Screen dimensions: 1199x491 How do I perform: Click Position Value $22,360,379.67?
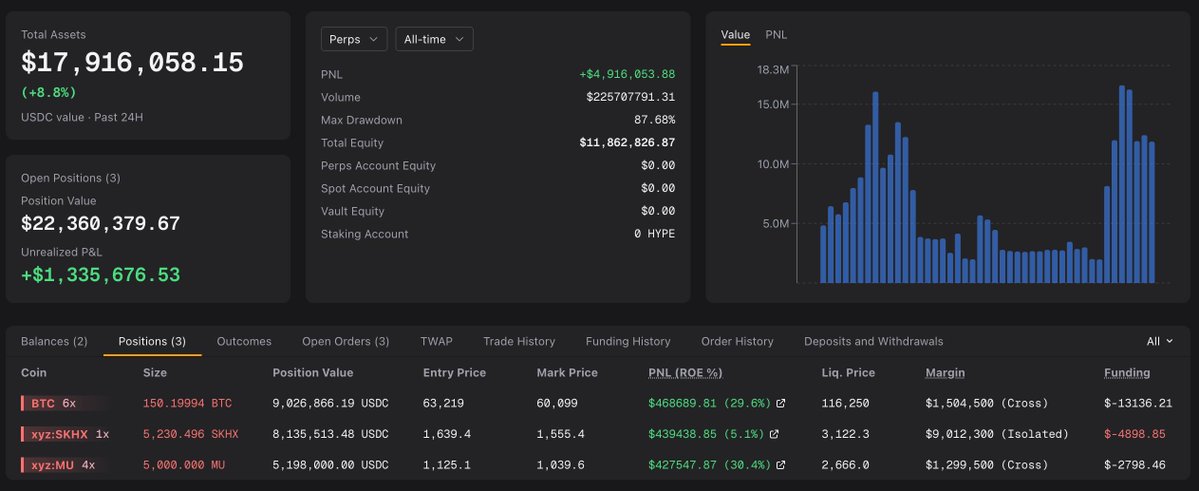pyautogui.click(x=101, y=224)
